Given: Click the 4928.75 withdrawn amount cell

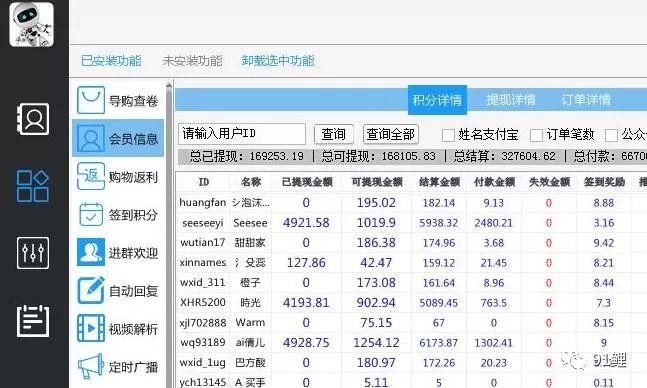Looking at the screenshot, I should click(x=306, y=343).
